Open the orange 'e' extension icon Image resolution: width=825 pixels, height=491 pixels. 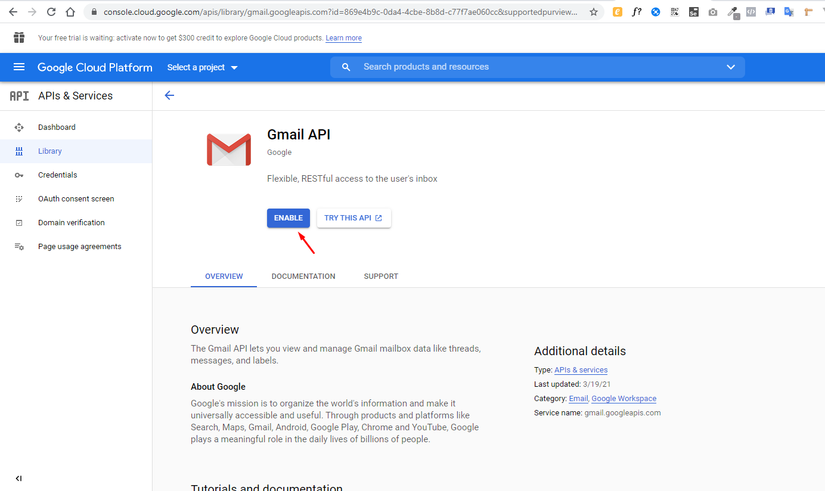click(618, 12)
